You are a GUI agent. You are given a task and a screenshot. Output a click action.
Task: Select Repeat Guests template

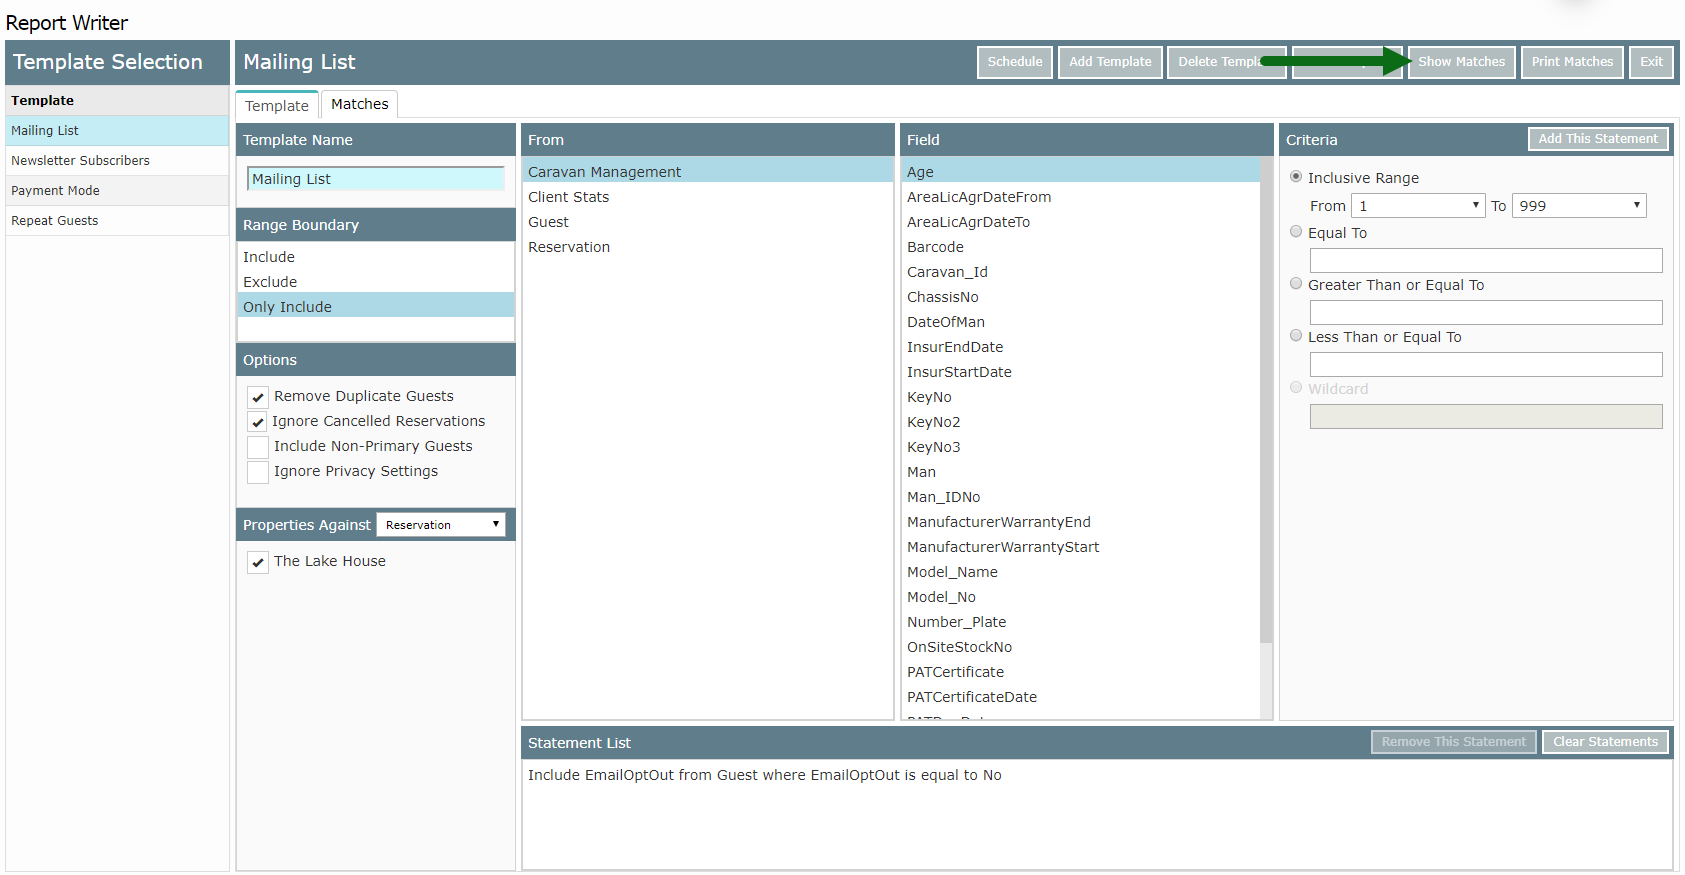pyautogui.click(x=117, y=221)
